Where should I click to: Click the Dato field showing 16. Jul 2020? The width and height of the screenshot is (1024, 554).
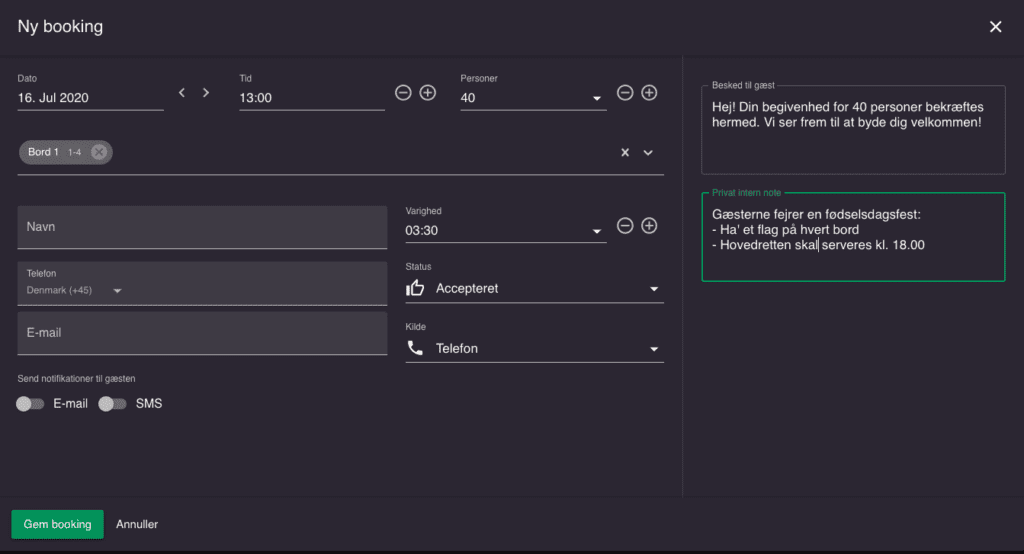coord(90,98)
